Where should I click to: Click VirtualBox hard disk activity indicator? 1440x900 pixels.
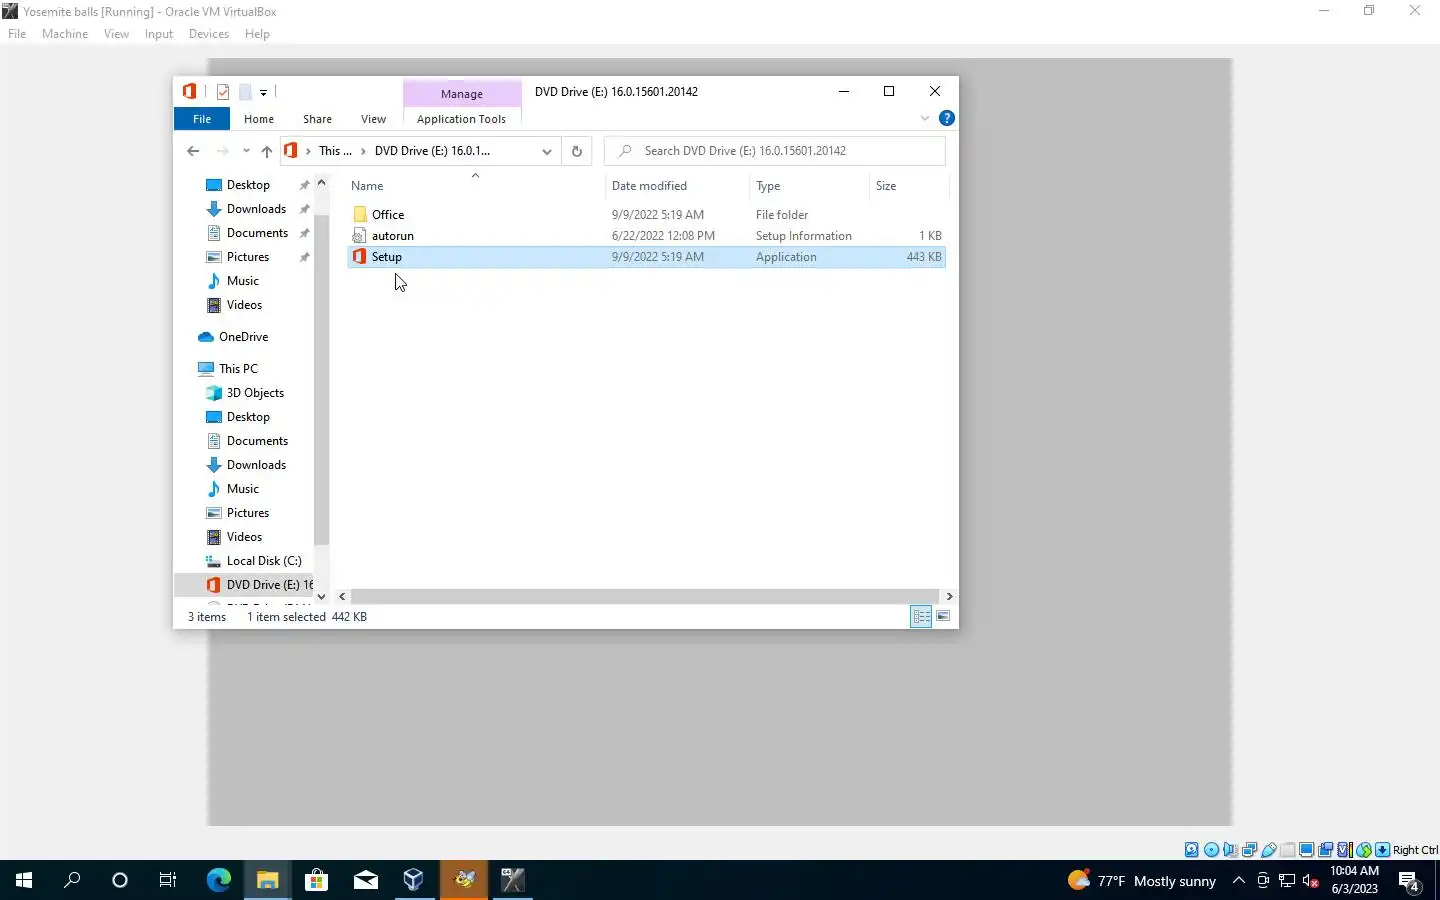tap(1192, 850)
